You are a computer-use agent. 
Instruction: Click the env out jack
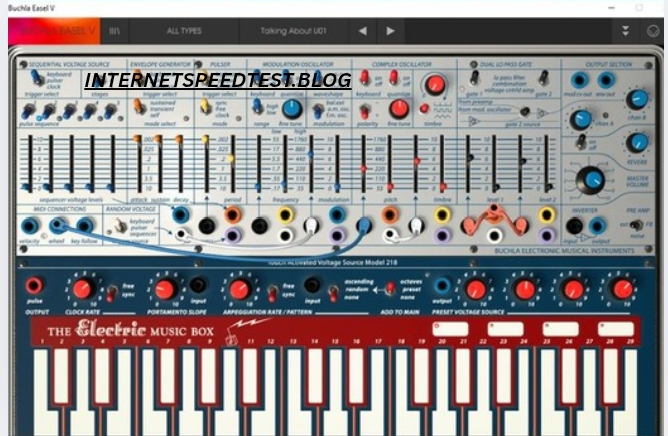(606, 80)
